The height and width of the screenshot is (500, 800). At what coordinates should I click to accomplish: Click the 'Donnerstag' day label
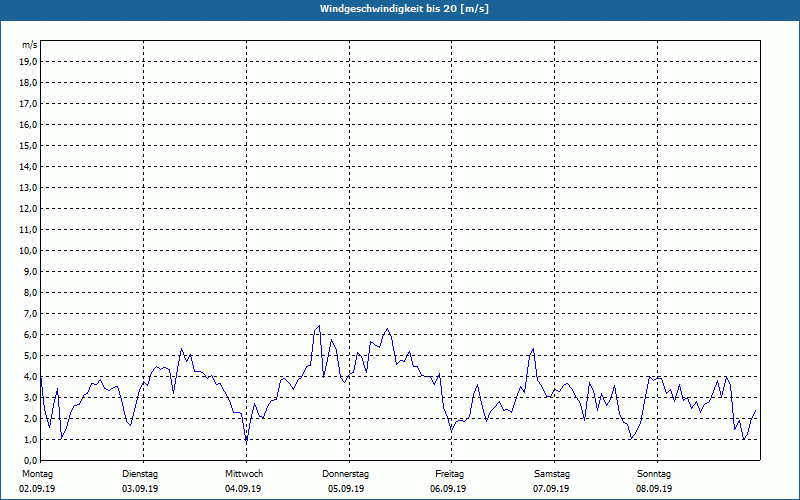click(x=345, y=474)
